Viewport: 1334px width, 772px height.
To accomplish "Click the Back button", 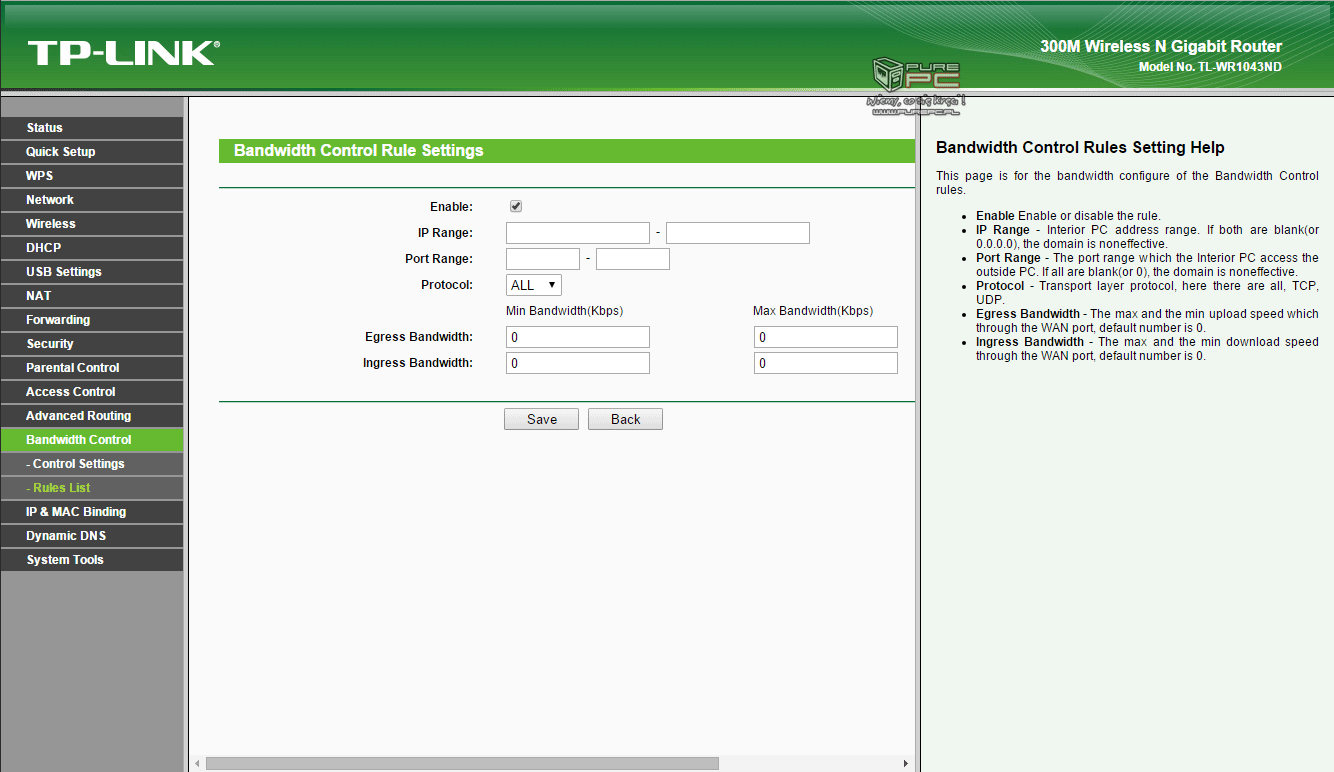I will 625,419.
